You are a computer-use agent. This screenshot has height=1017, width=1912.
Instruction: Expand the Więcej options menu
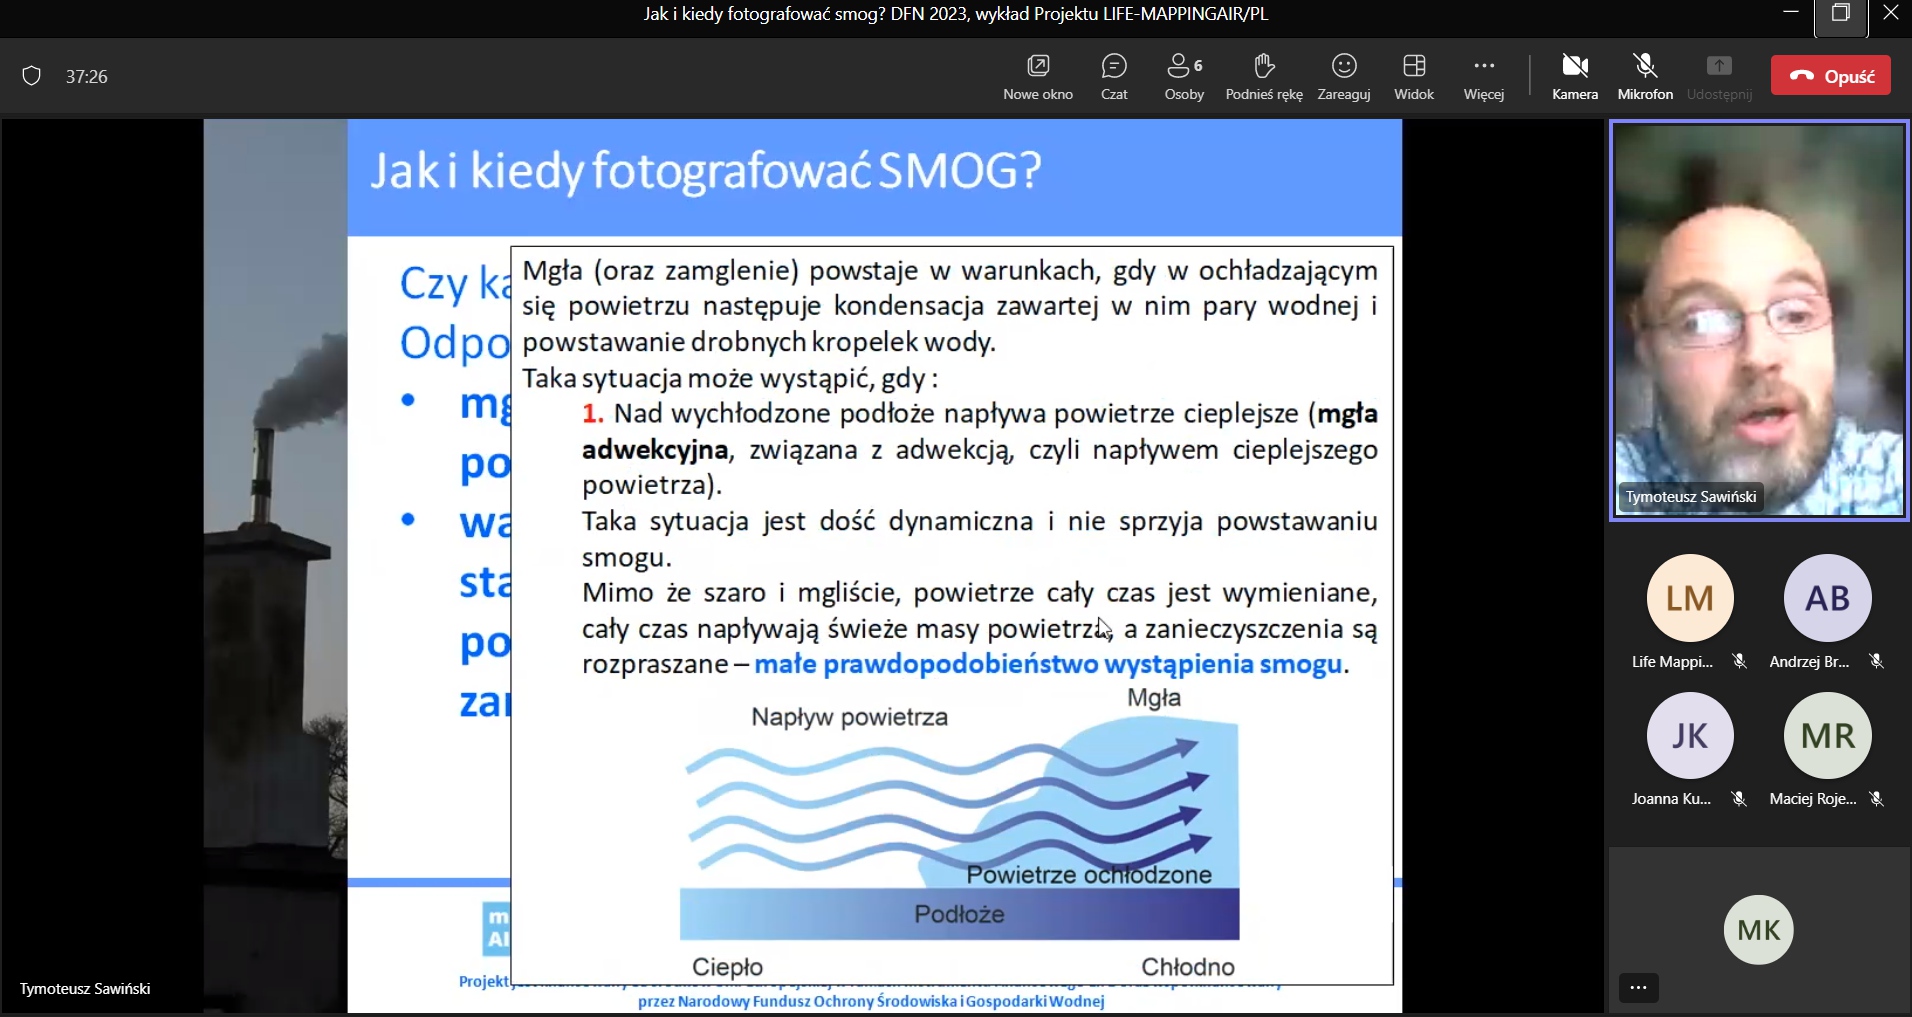[1484, 77]
